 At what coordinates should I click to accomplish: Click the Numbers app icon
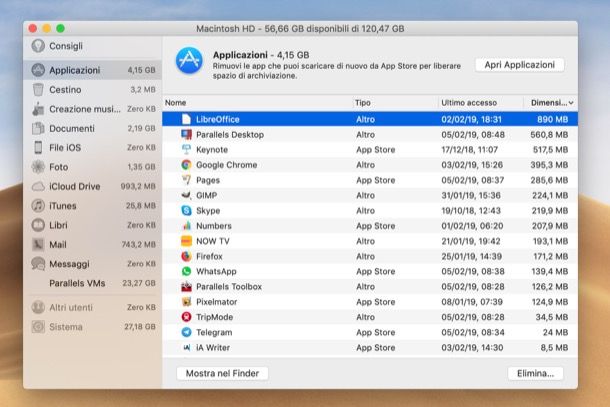[186, 226]
